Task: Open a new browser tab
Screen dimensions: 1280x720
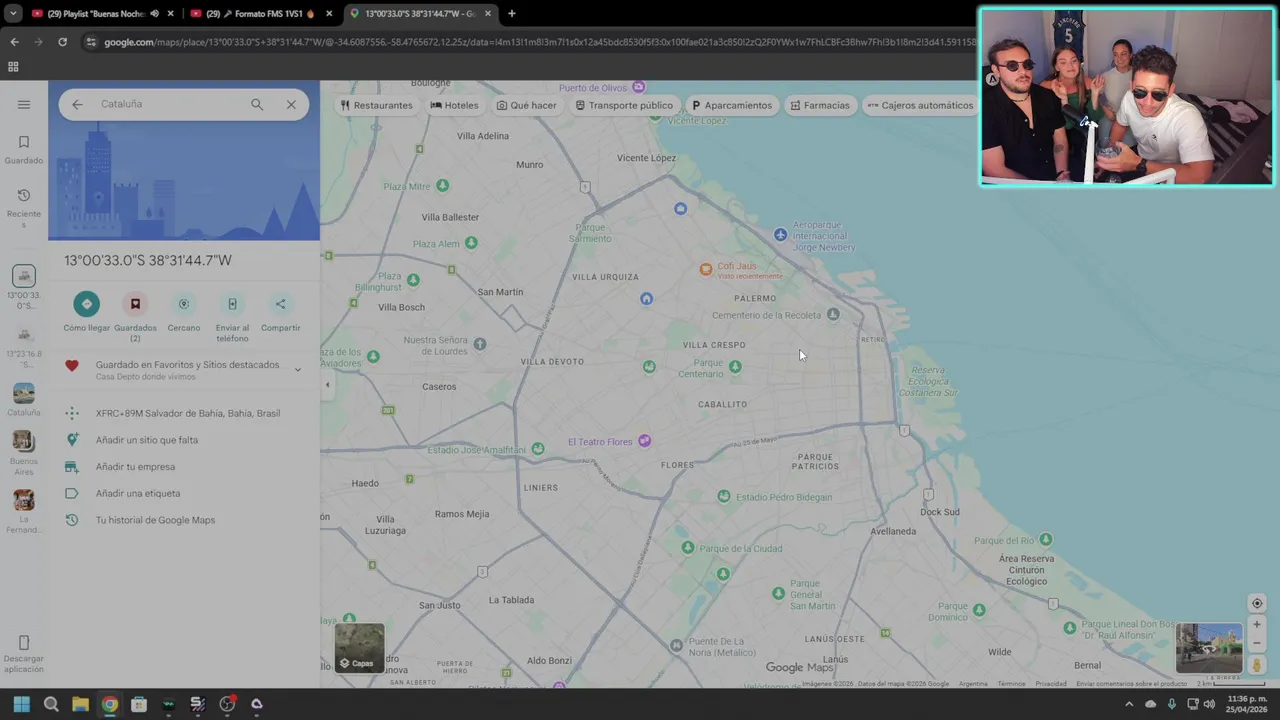Action: (512, 14)
